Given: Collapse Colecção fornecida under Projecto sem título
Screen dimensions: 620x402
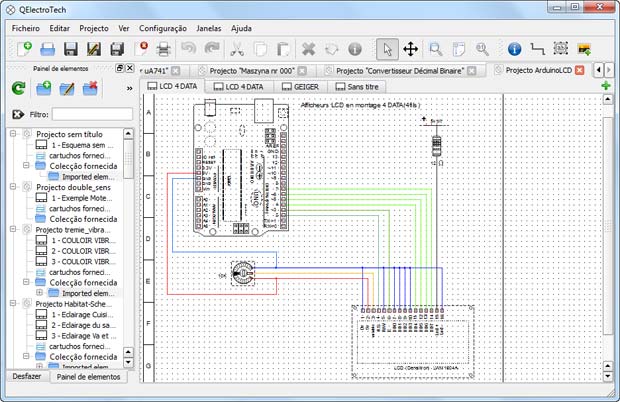Looking at the screenshot, I should coord(26,165).
